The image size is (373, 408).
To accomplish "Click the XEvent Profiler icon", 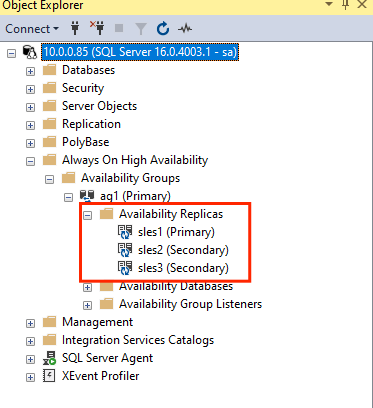I will 49,376.
